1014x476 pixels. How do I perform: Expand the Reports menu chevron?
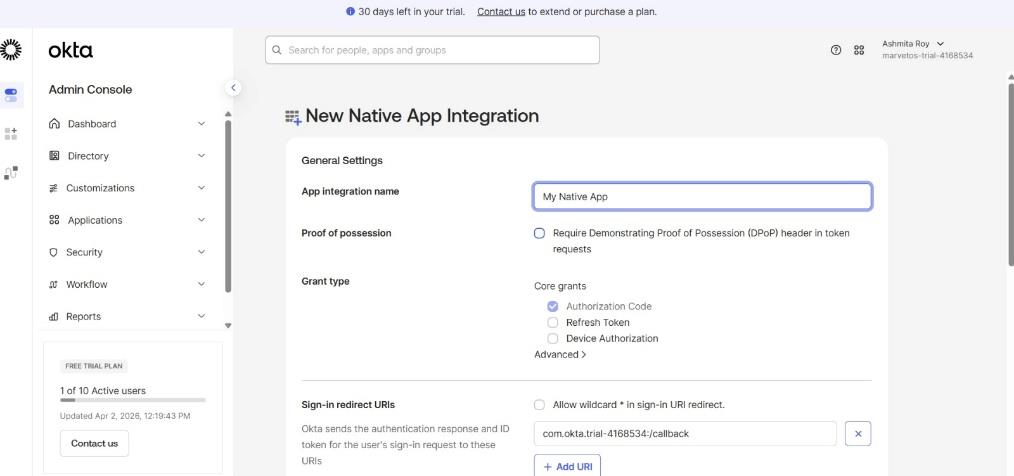[x=201, y=316]
